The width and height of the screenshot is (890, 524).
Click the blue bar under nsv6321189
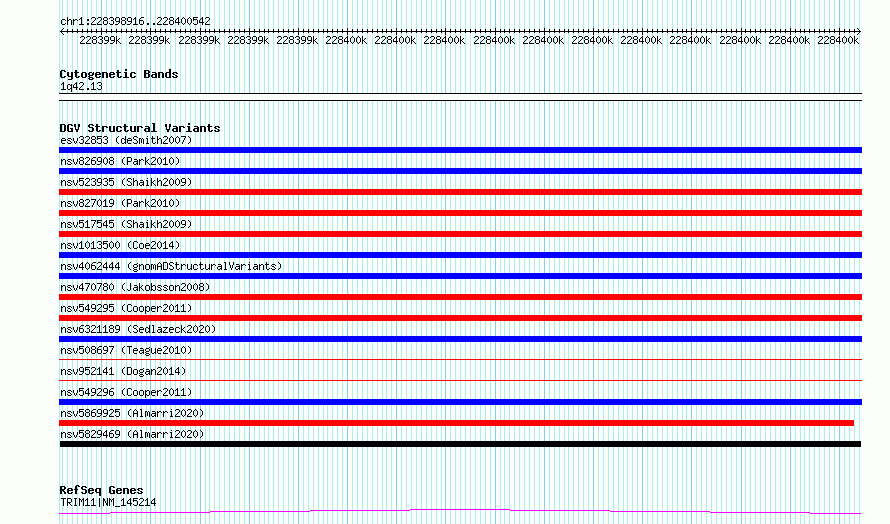click(460, 339)
